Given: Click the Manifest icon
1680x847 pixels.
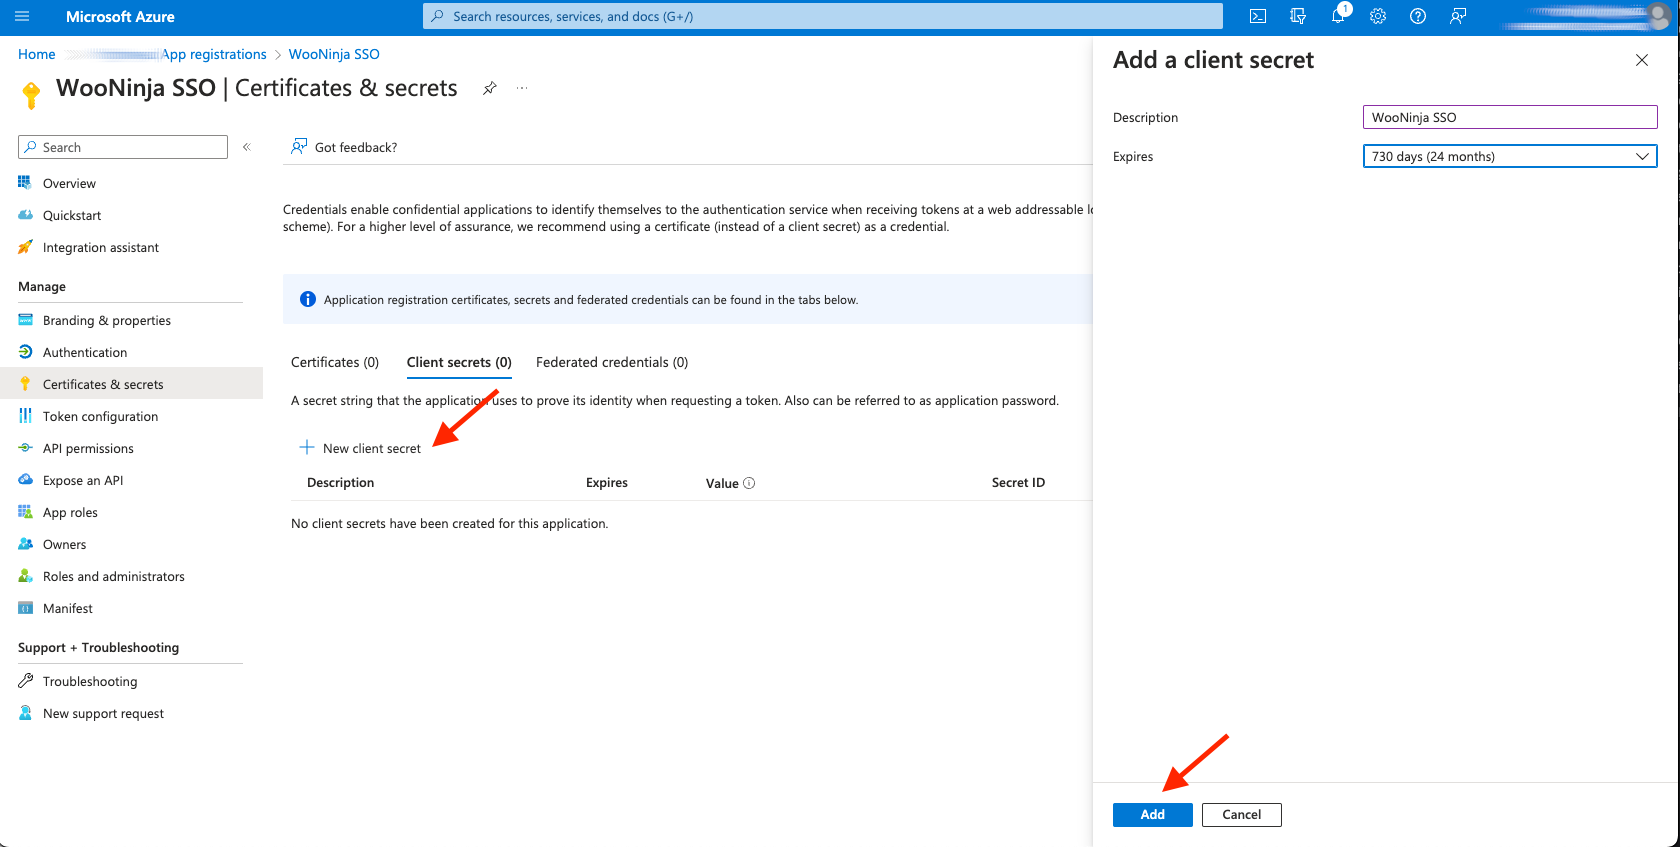Looking at the screenshot, I should coord(25,608).
